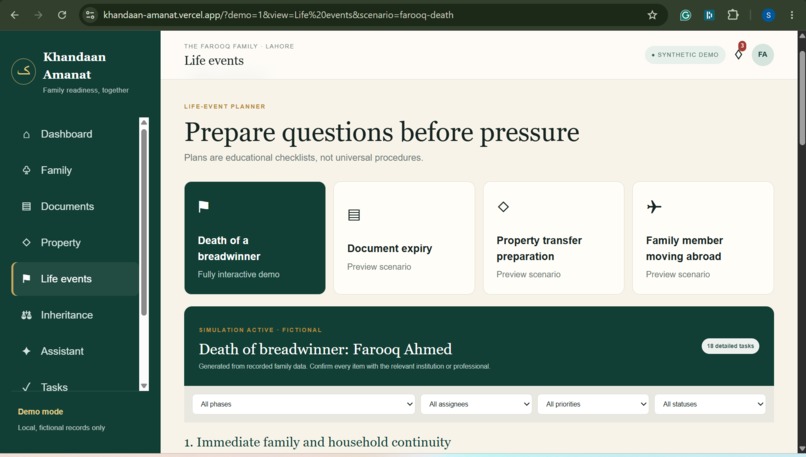Open the All assignees dropdown
Screen dimensions: 806x457
pyautogui.click(x=477, y=404)
